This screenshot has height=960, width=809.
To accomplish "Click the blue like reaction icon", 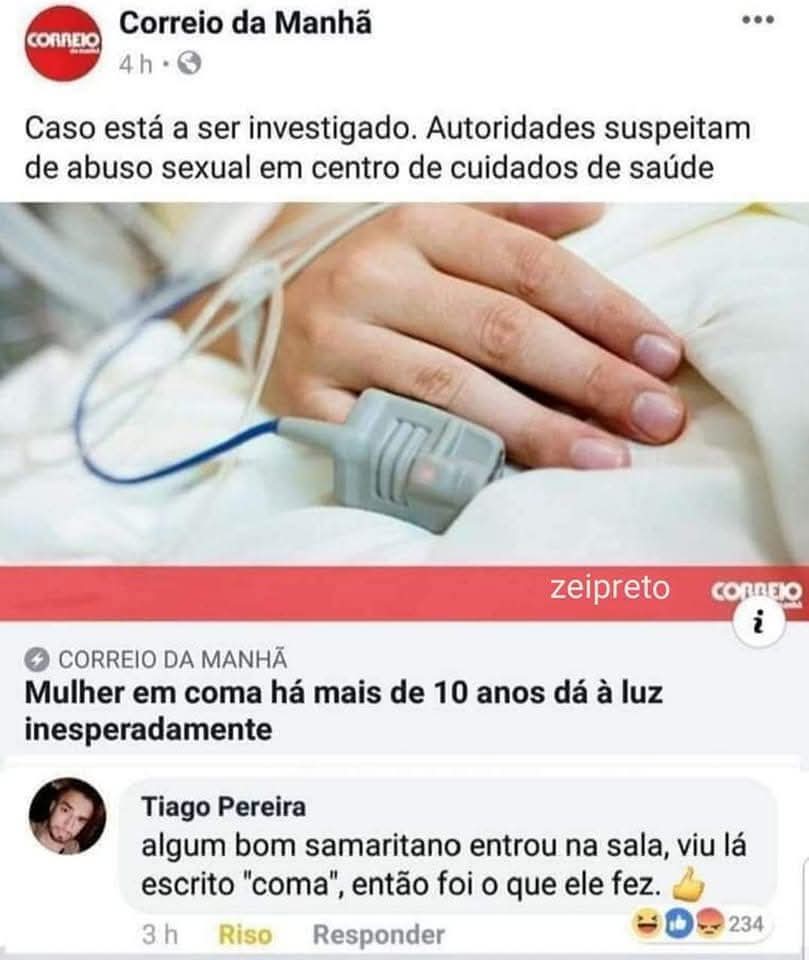I will [x=677, y=923].
